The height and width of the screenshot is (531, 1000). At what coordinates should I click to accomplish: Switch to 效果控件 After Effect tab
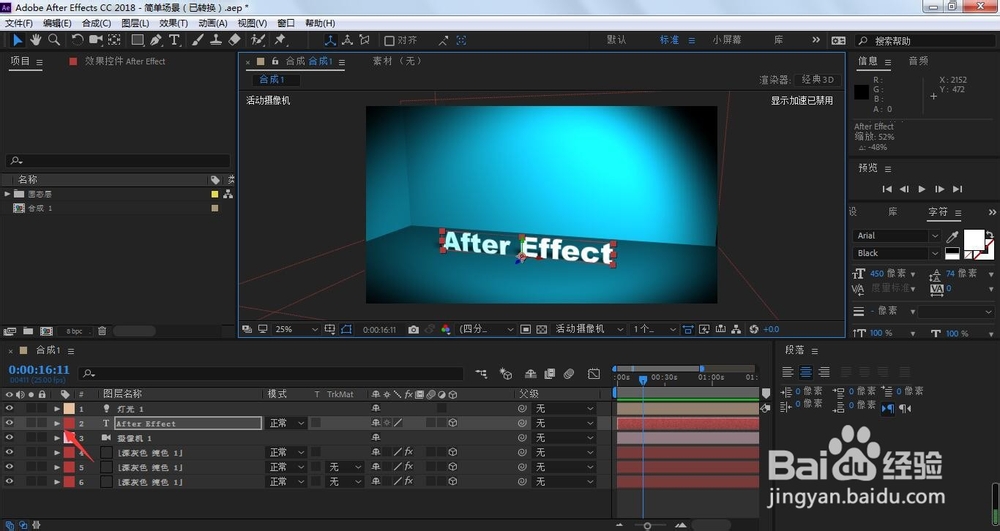125,61
